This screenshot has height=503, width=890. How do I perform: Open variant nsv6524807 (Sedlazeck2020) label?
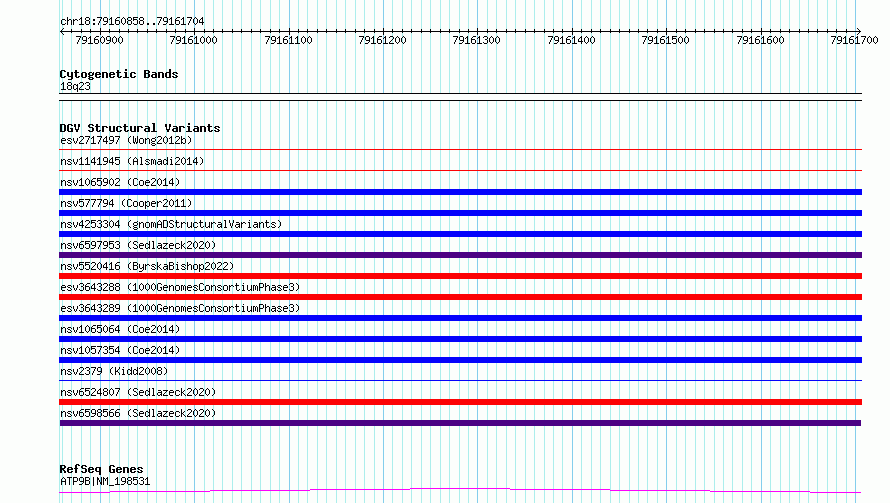point(138,392)
